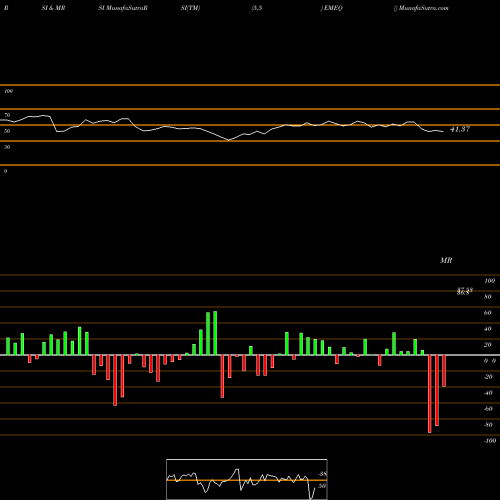Click the SI & MR header text
500x500 pixels.
click(x=53, y=8)
